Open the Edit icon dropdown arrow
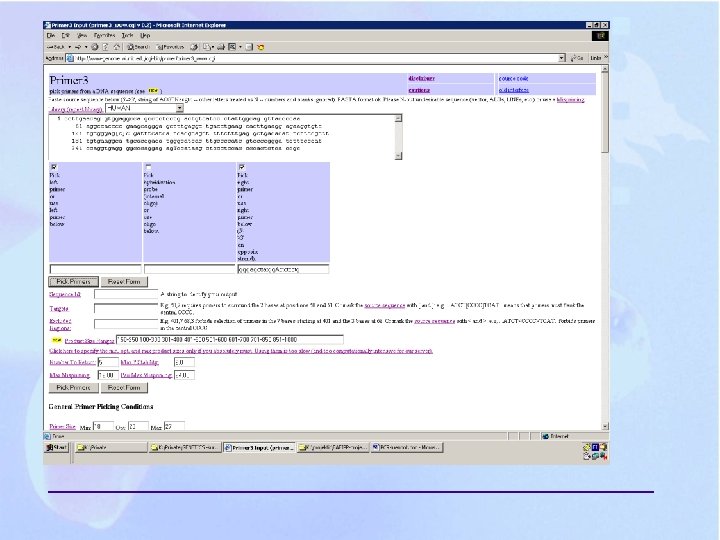Image resolution: width=720 pixels, height=540 pixels. pos(240,47)
